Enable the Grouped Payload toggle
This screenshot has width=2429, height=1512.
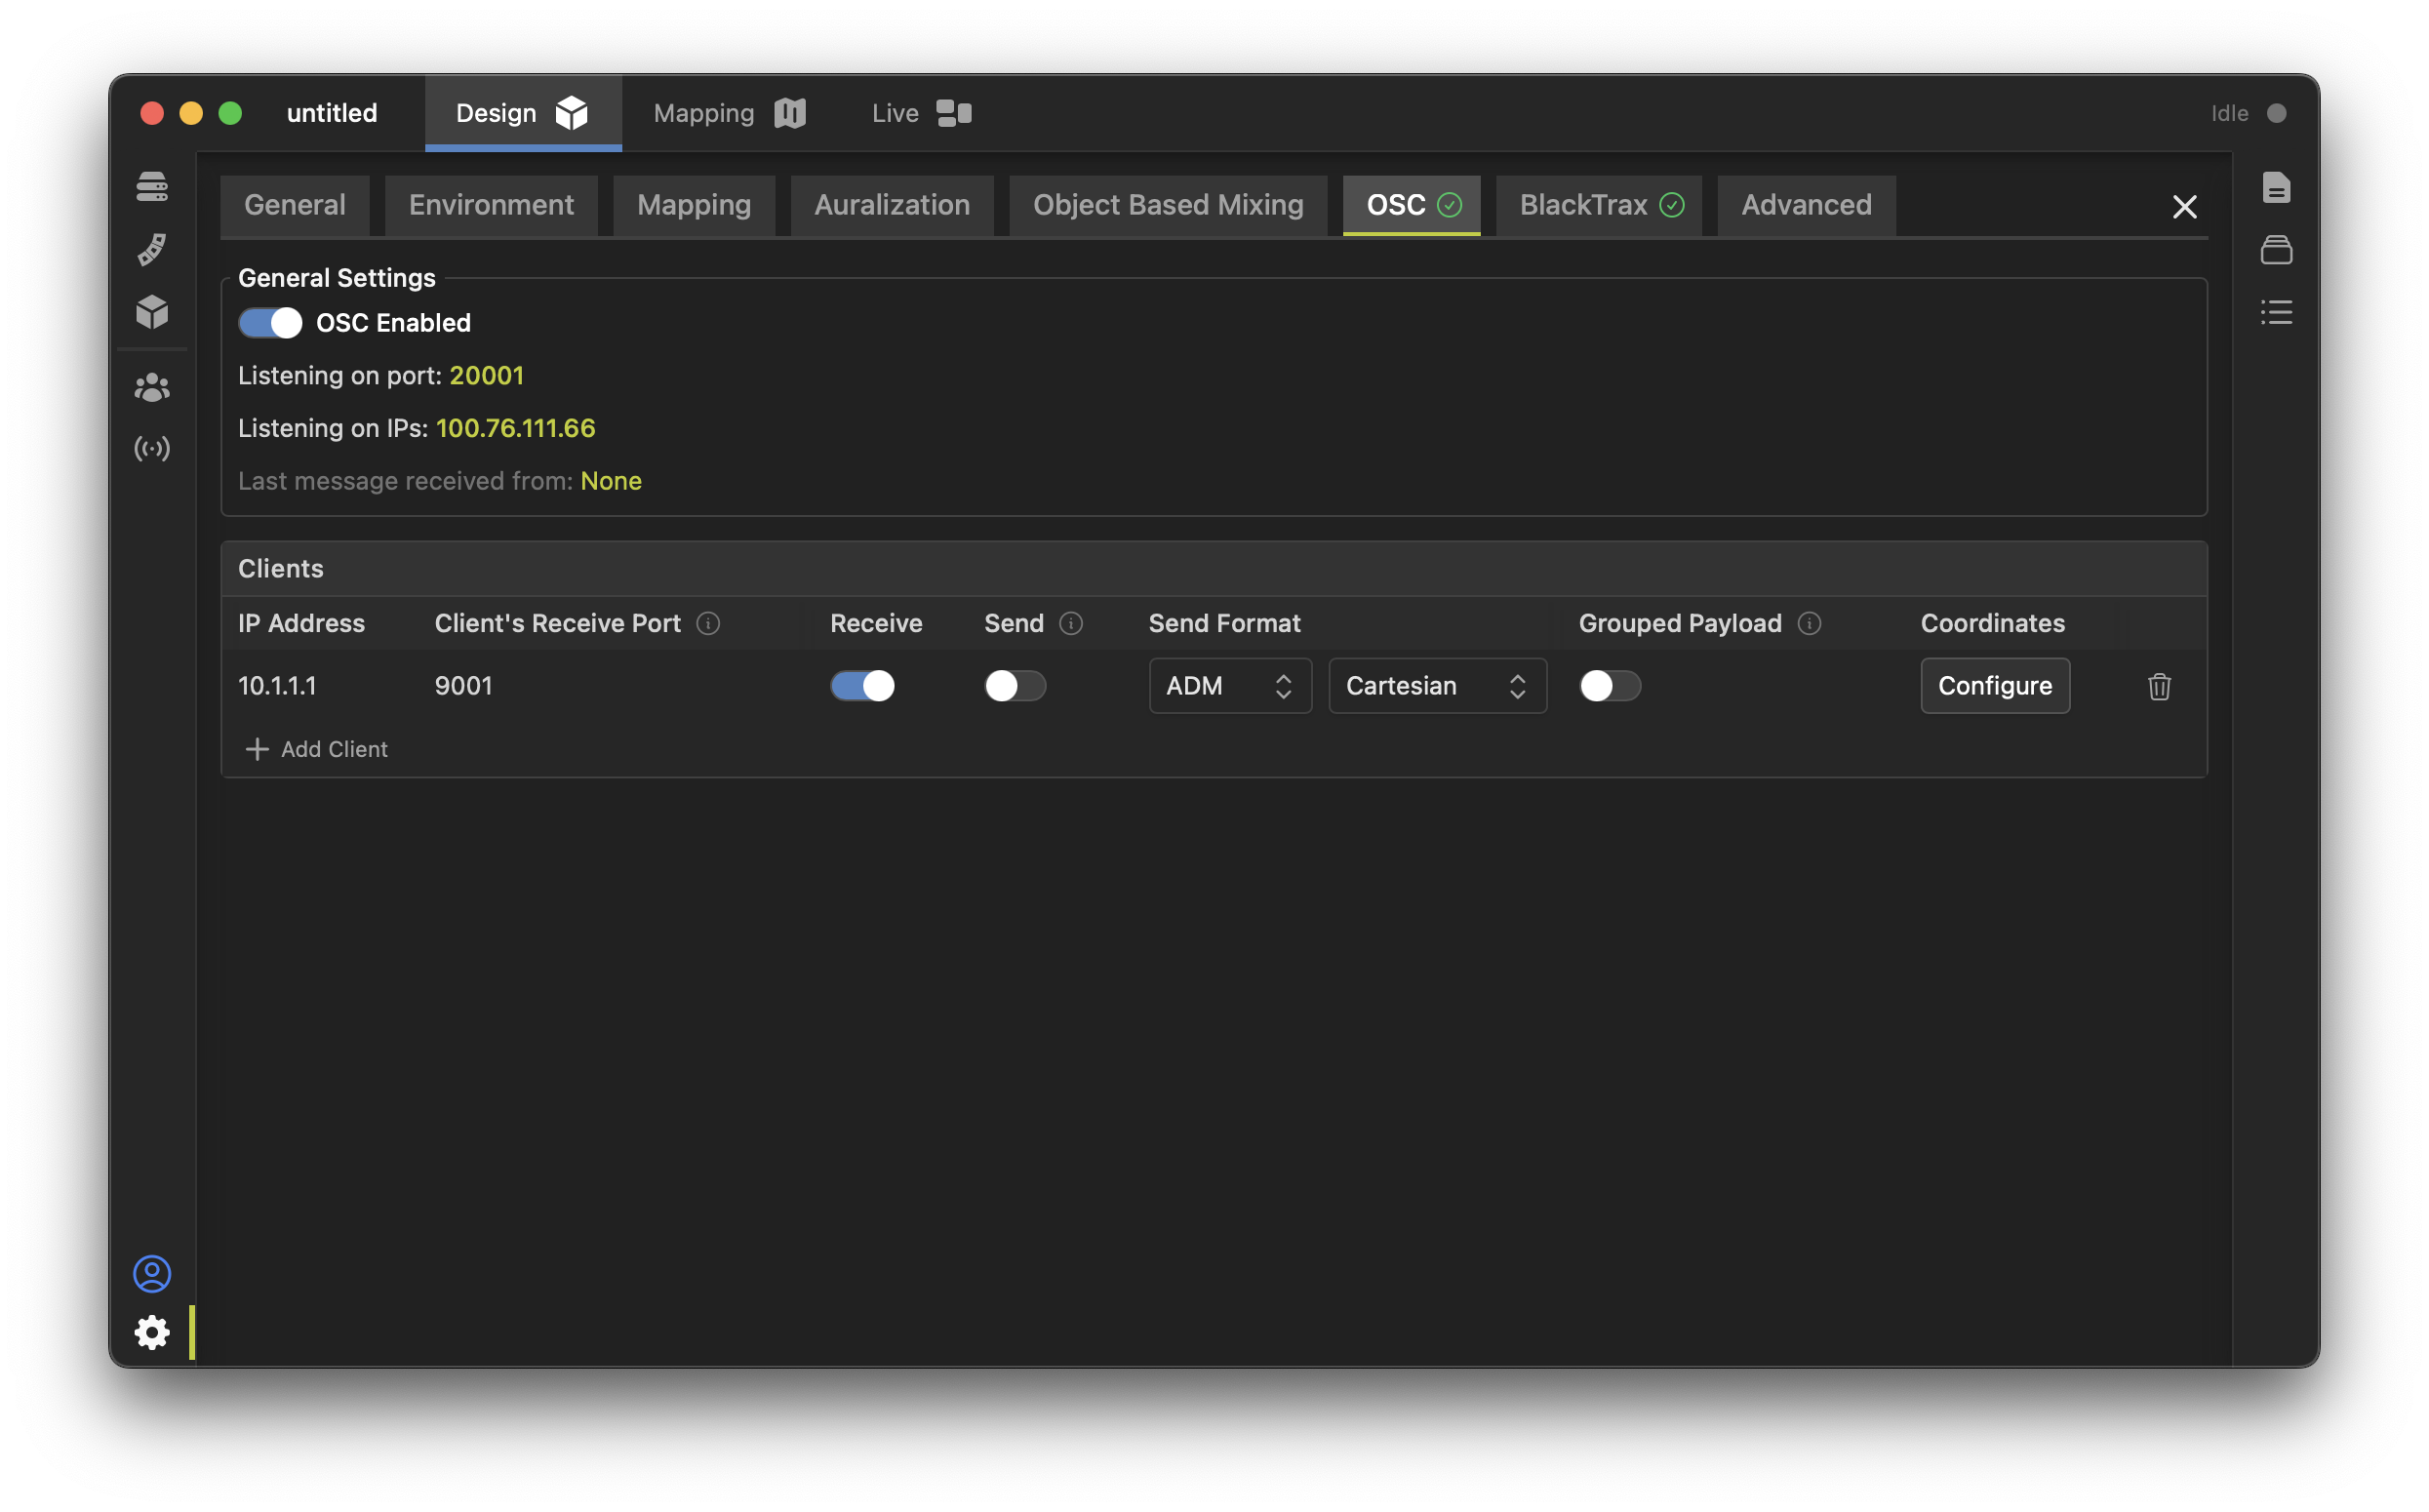click(1609, 686)
